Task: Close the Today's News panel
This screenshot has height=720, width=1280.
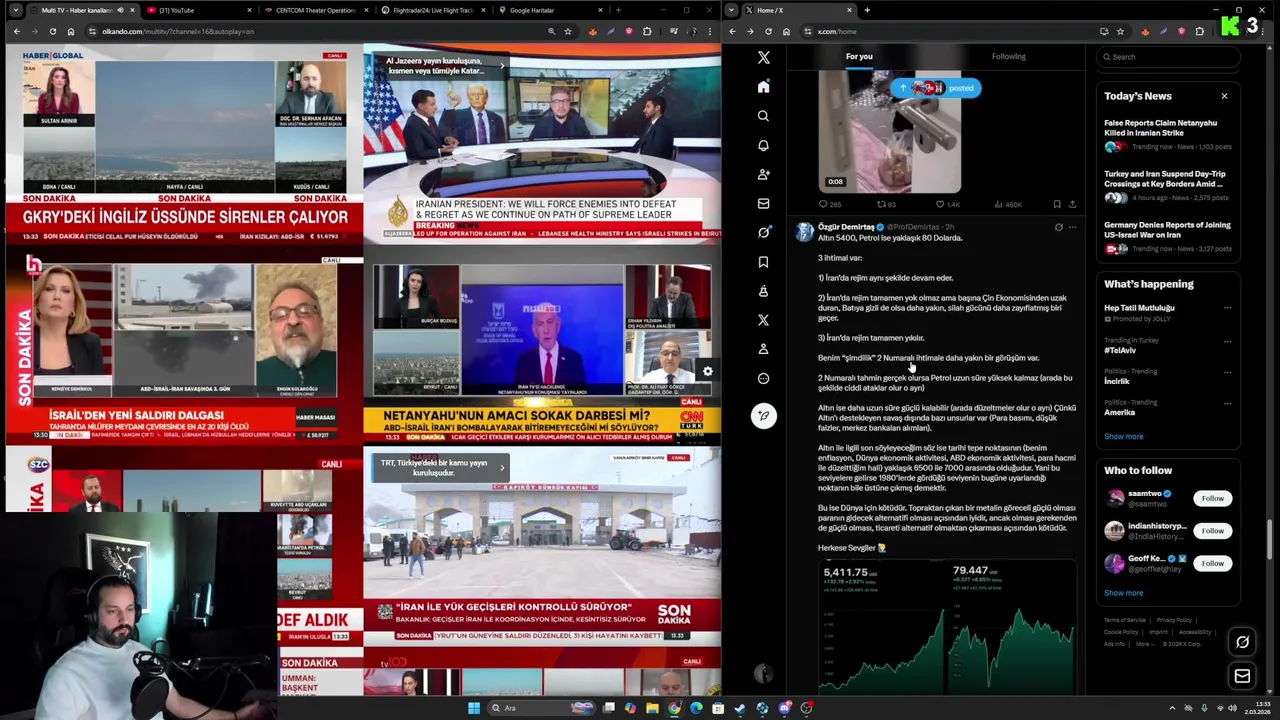Action: (x=1224, y=96)
